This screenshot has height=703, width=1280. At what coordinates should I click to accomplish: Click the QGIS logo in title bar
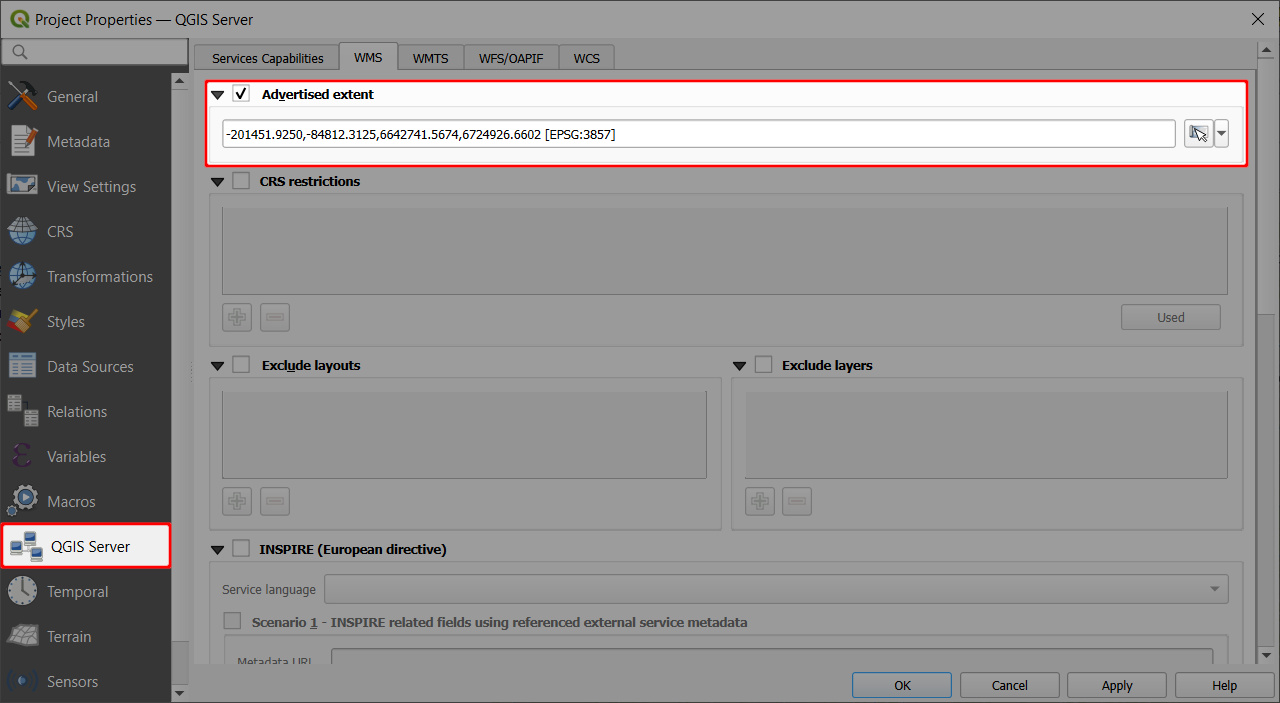click(19, 19)
